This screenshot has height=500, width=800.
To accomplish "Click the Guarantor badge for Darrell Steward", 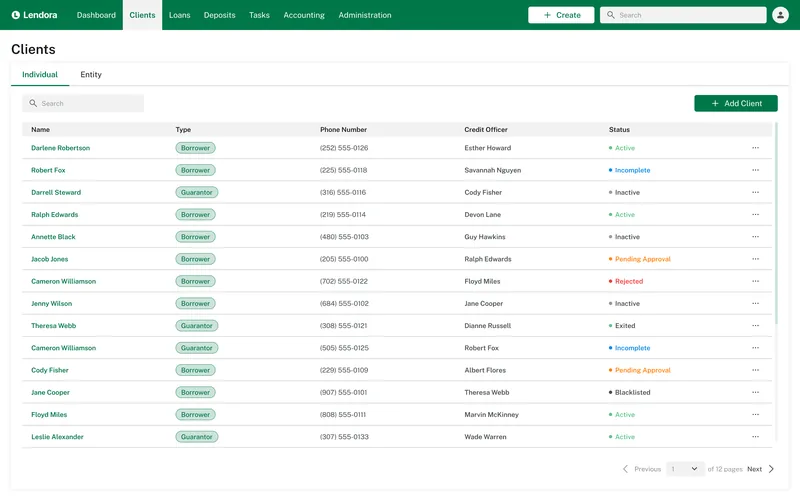I will click(197, 192).
